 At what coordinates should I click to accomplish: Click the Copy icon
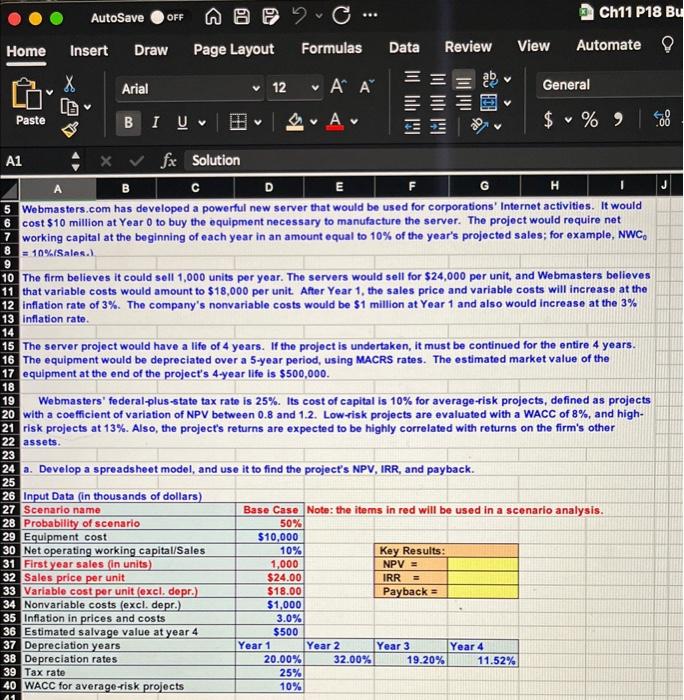tap(70, 107)
